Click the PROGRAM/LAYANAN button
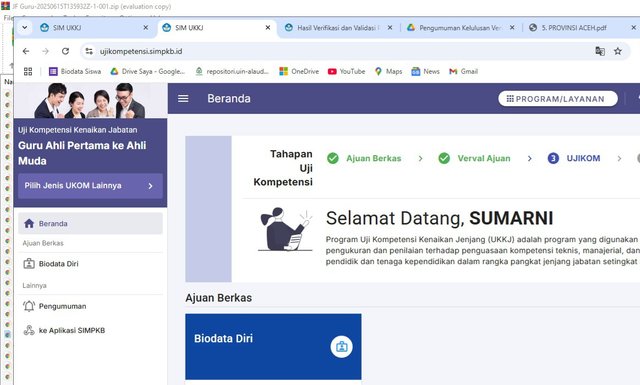 558,98
